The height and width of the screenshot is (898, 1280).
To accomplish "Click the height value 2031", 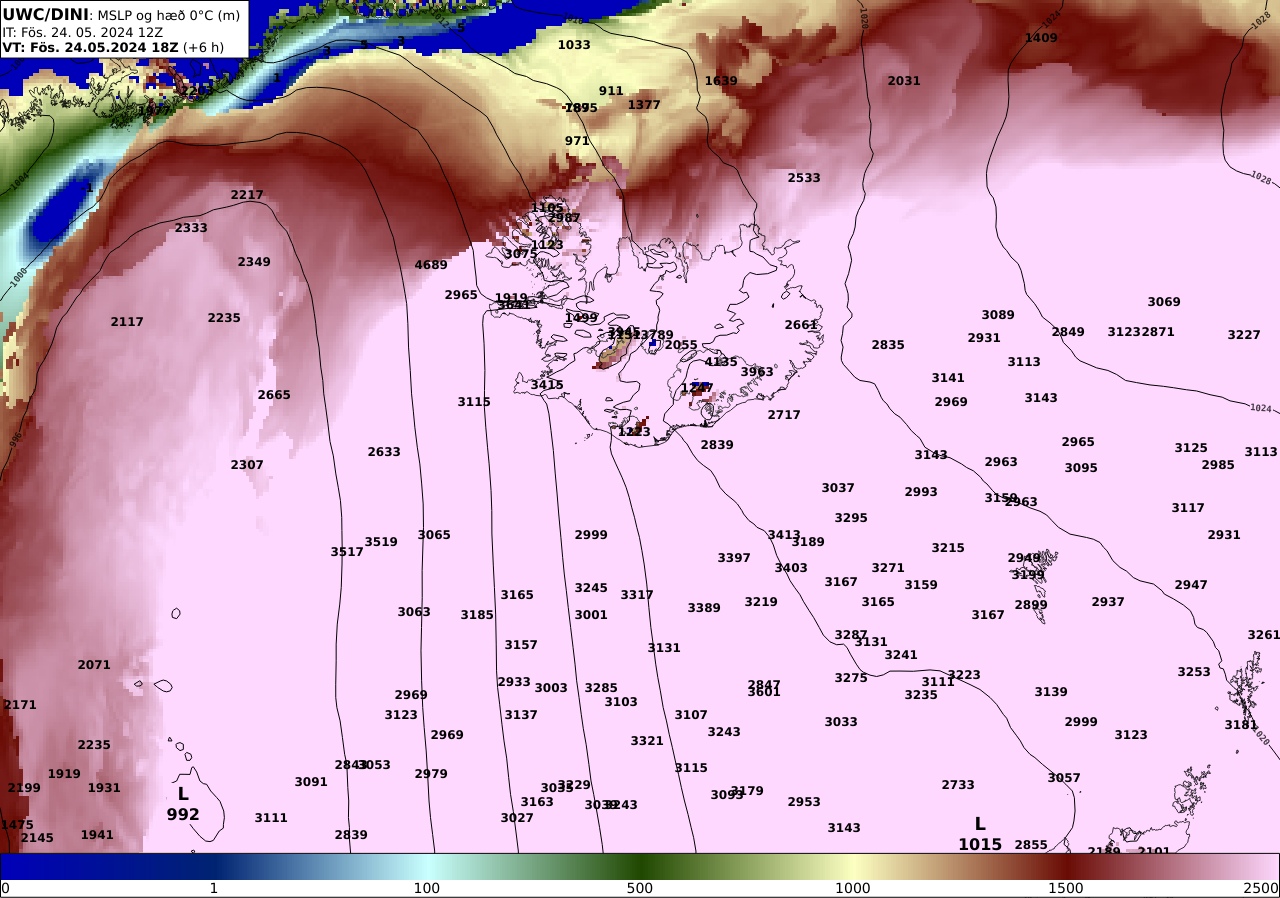I will click(904, 81).
